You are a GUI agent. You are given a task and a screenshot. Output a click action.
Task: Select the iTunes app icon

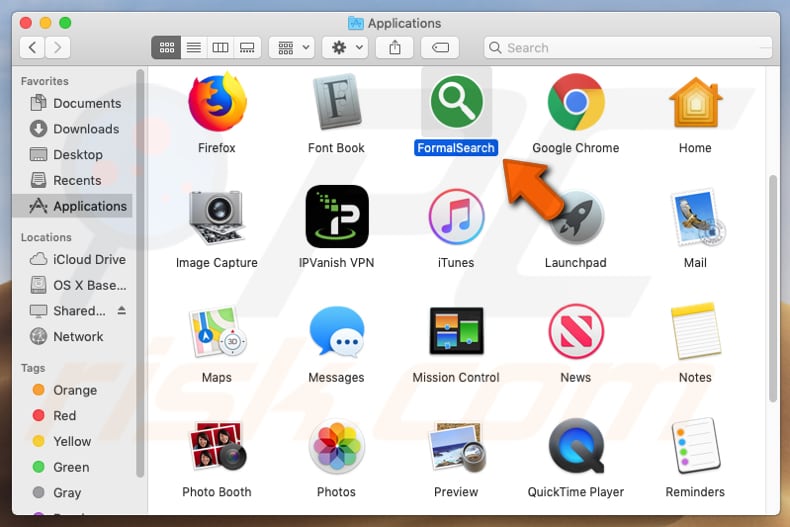click(456, 217)
